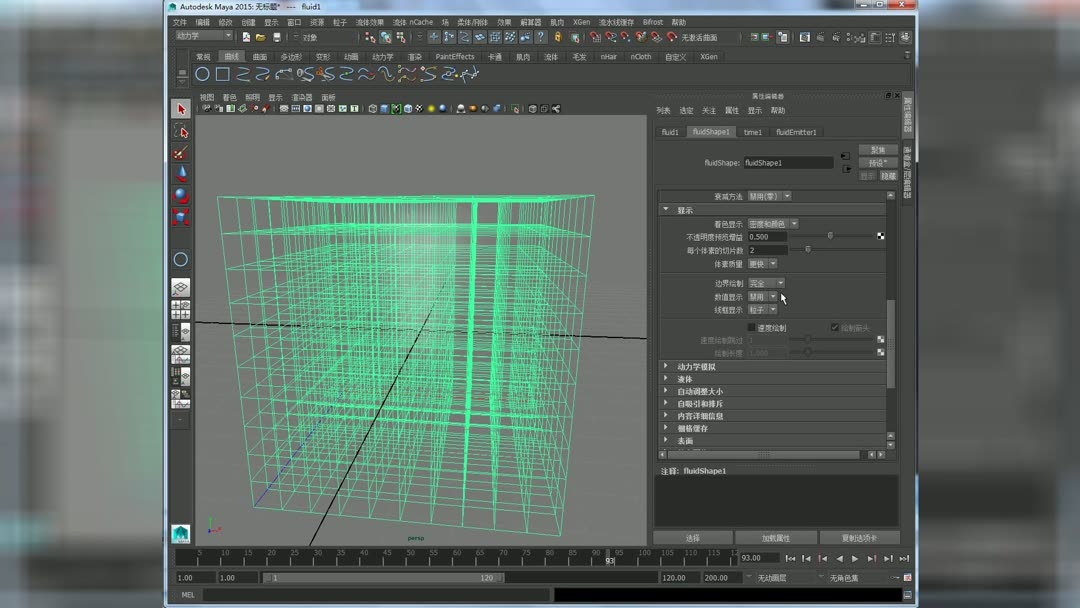The image size is (1080, 608).
Task: Enable the 速度绘制 checkbox
Action: pyautogui.click(x=752, y=328)
